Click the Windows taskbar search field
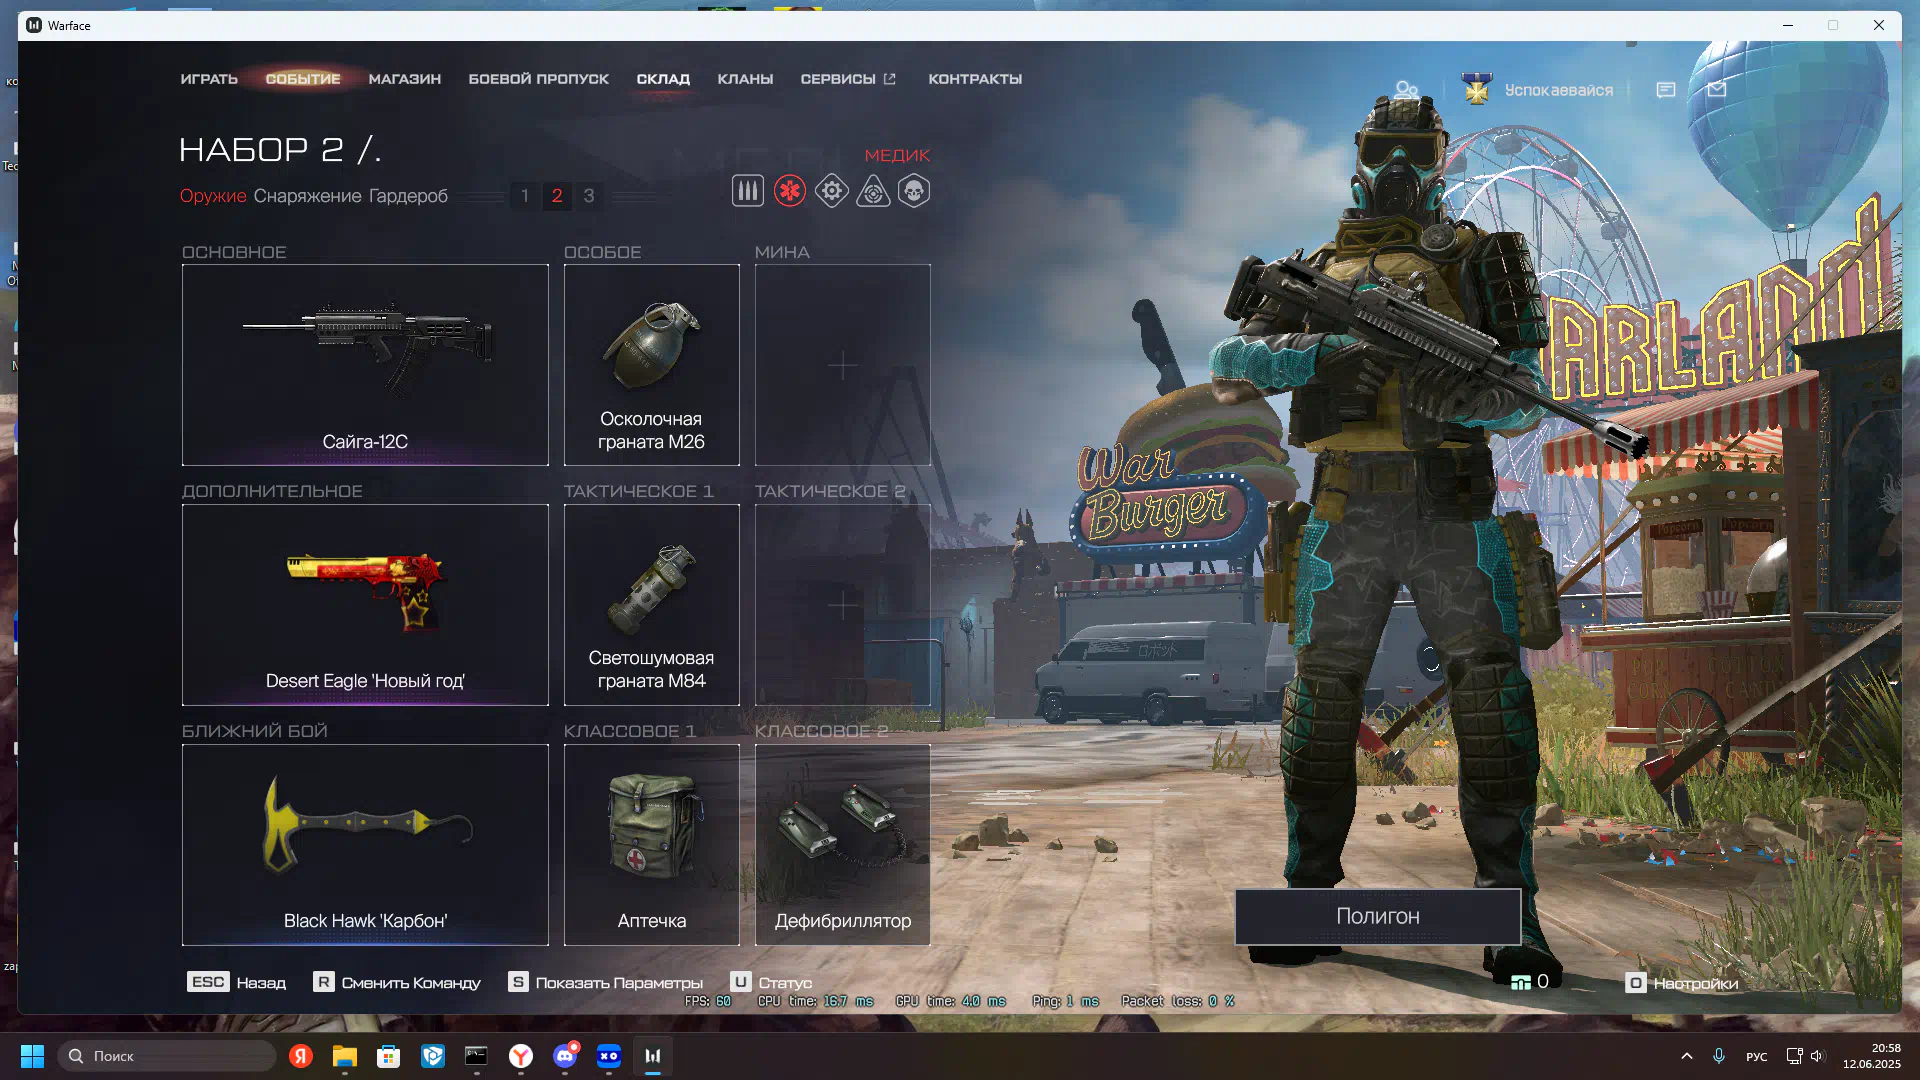The height and width of the screenshot is (1080, 1920). pos(168,1056)
